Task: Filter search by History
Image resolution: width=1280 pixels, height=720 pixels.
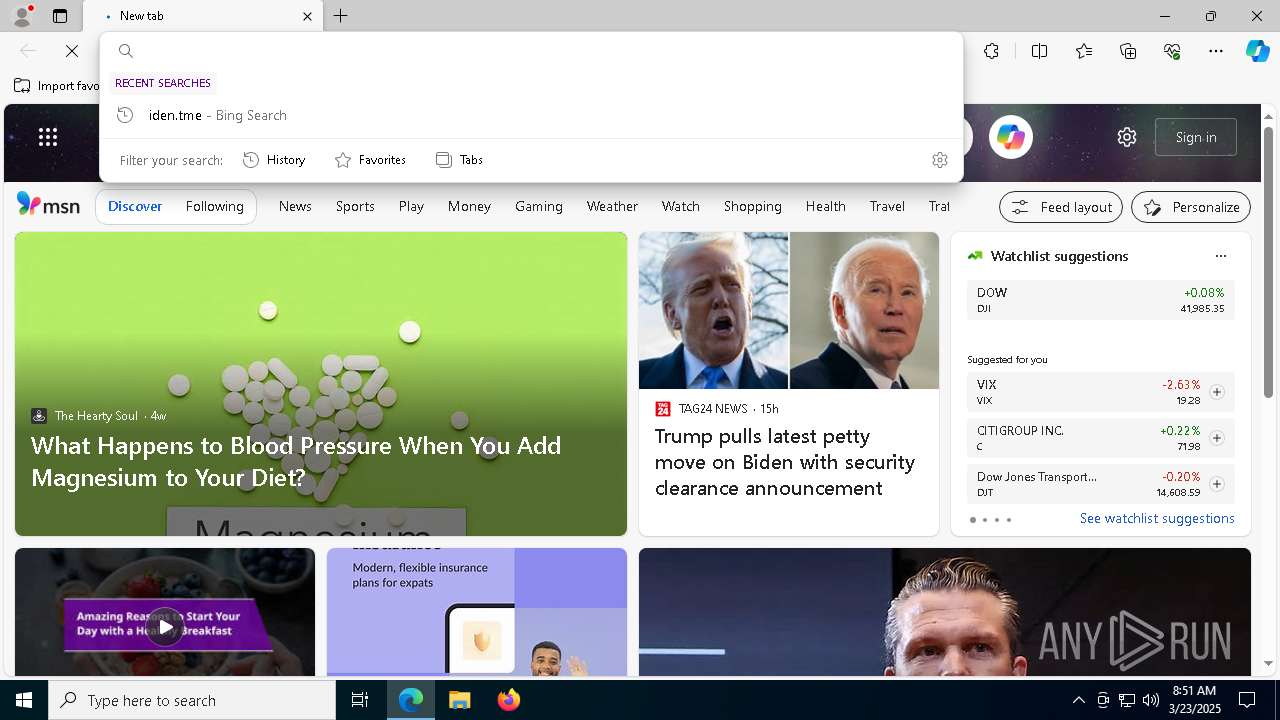Action: coord(274,160)
